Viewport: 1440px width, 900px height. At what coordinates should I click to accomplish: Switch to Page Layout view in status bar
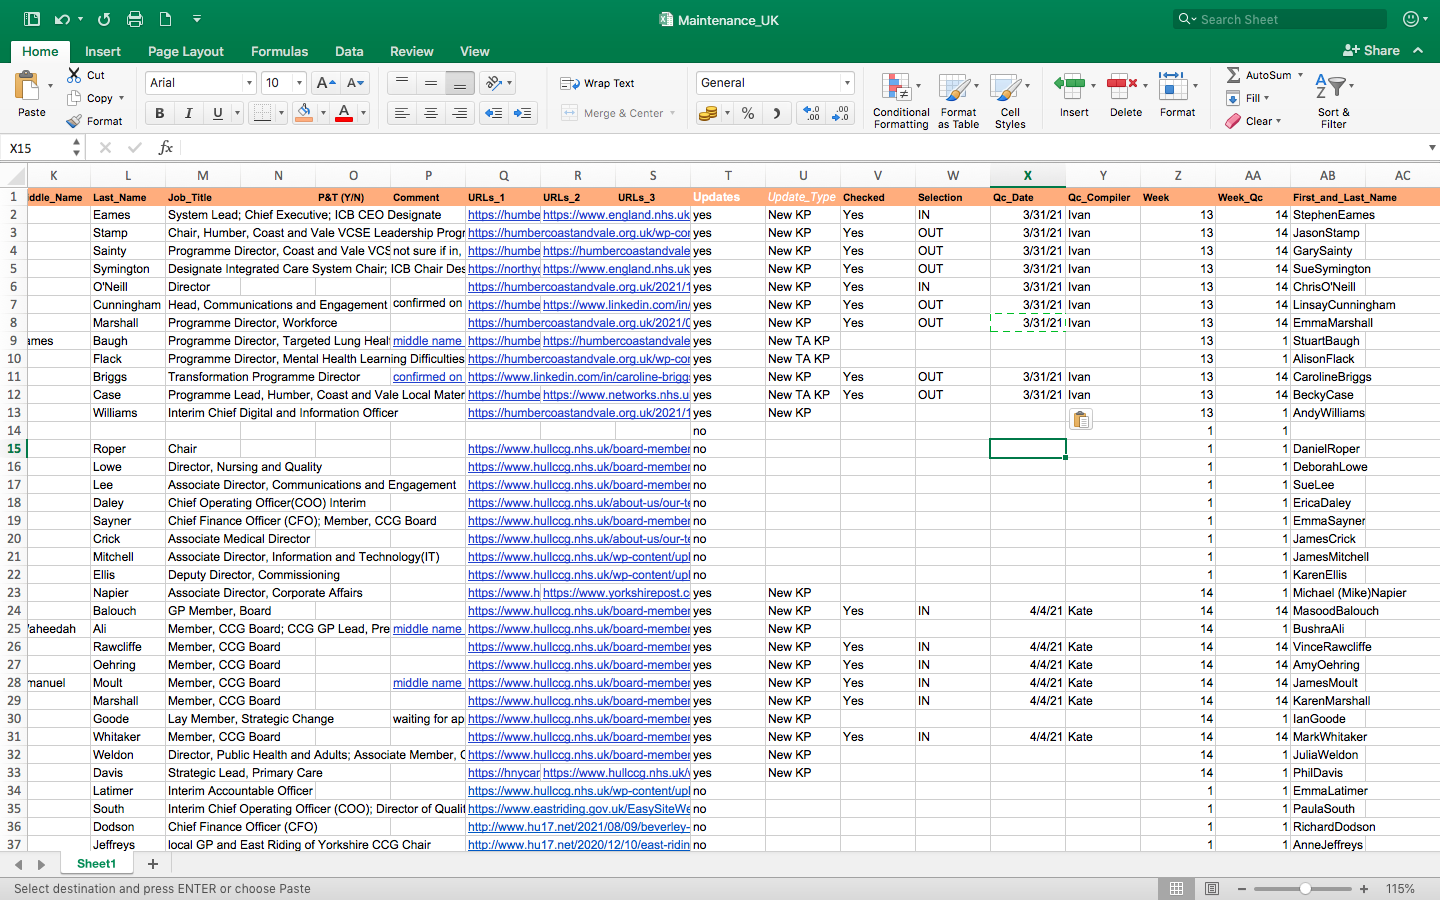point(1212,889)
